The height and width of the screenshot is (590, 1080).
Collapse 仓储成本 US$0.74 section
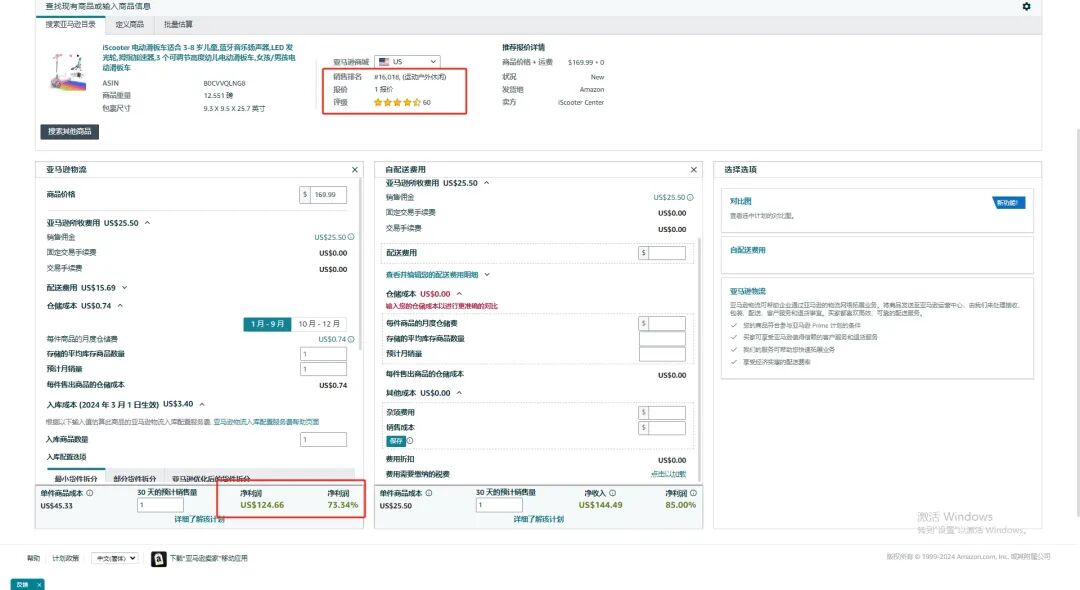[x=120, y=306]
